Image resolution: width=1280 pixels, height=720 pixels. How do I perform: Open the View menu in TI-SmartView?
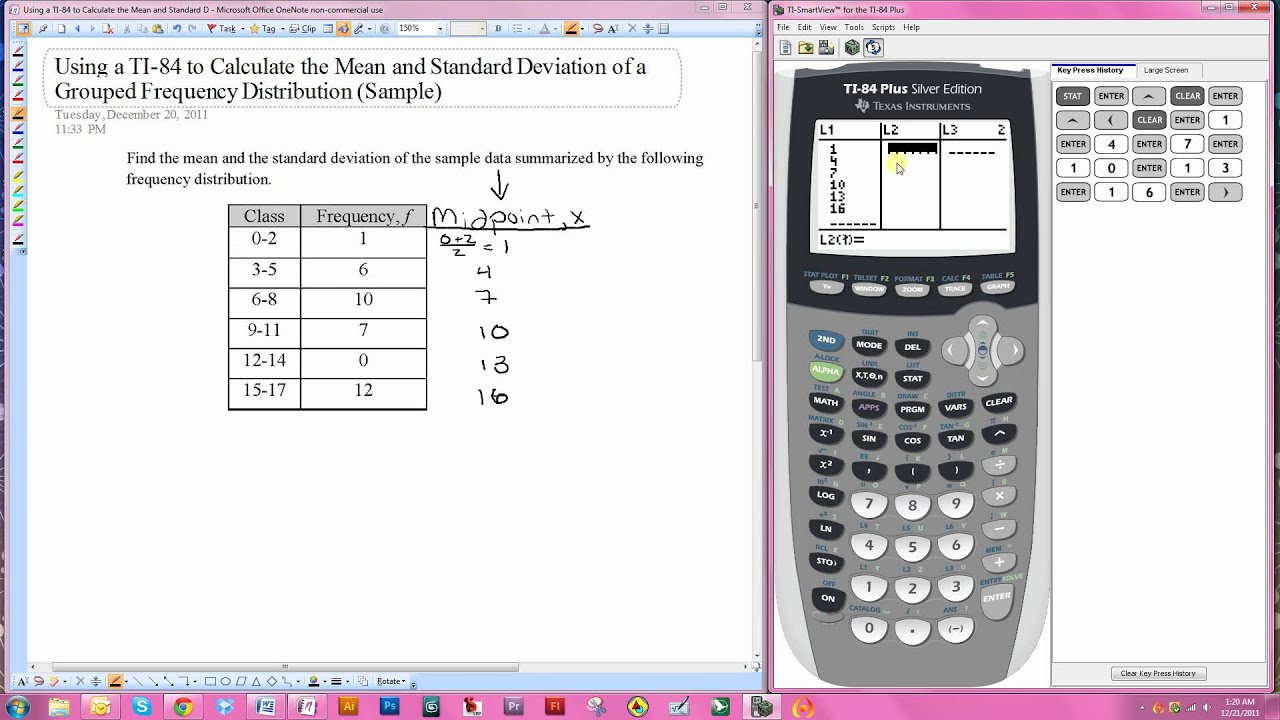[x=828, y=27]
